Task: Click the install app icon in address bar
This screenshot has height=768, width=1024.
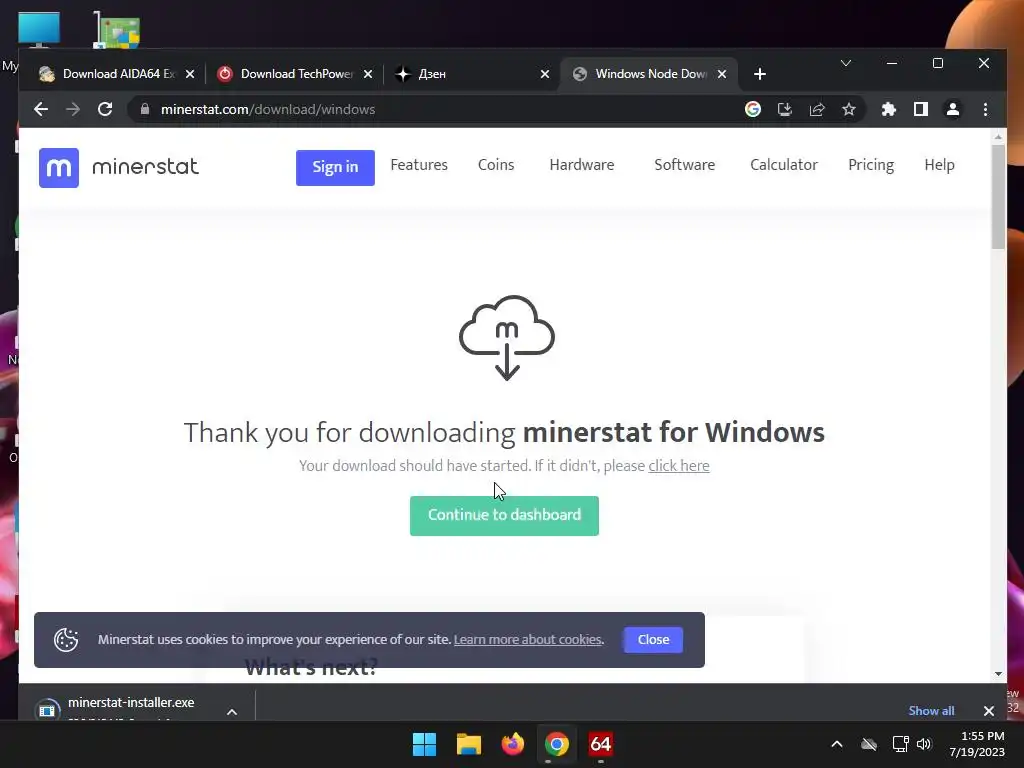Action: click(785, 109)
